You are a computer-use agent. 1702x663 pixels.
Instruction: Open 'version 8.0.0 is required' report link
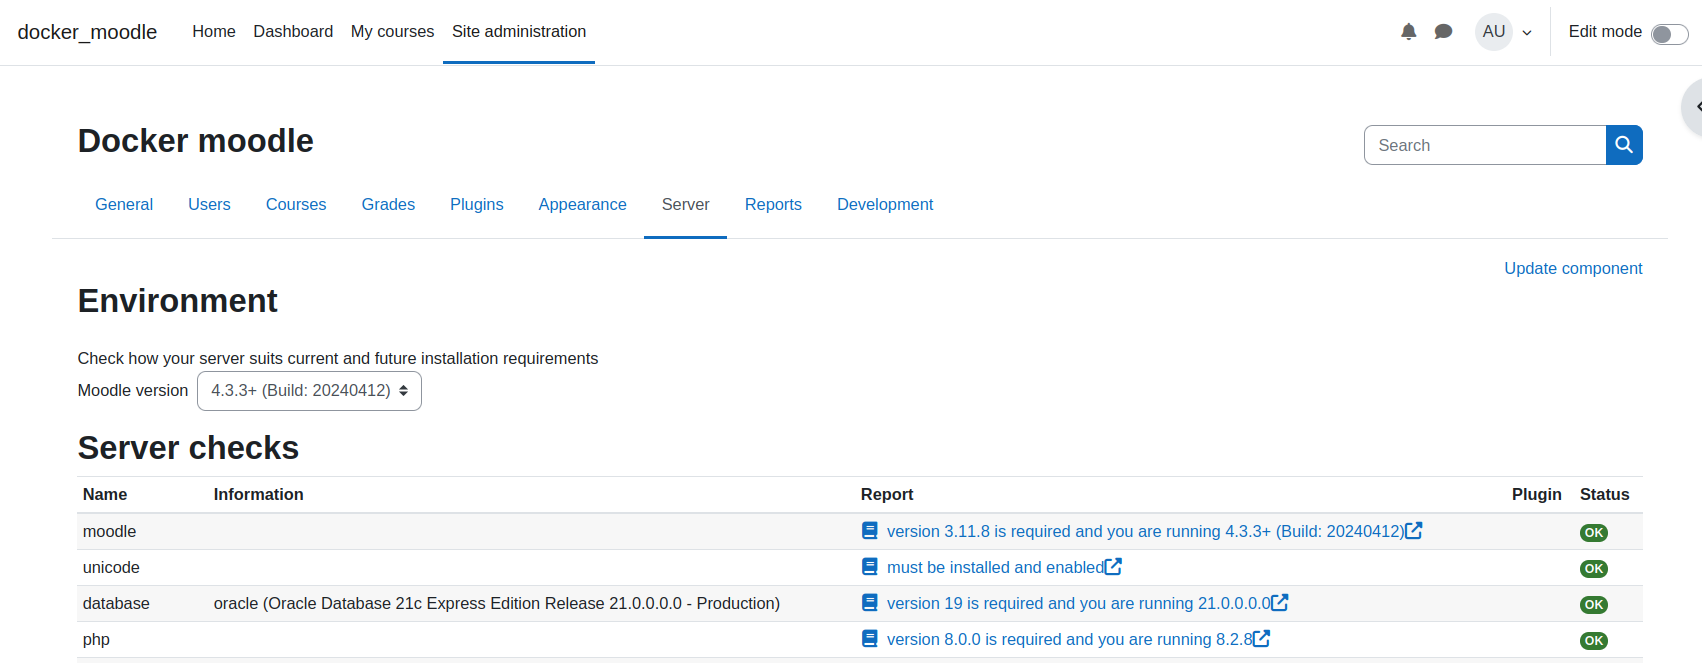1069,639
